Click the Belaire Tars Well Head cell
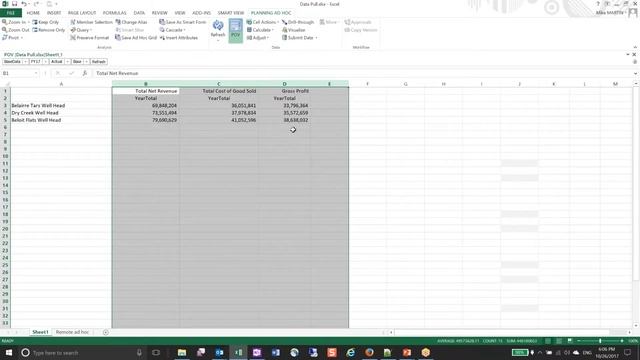The image size is (640, 360). click(61, 105)
